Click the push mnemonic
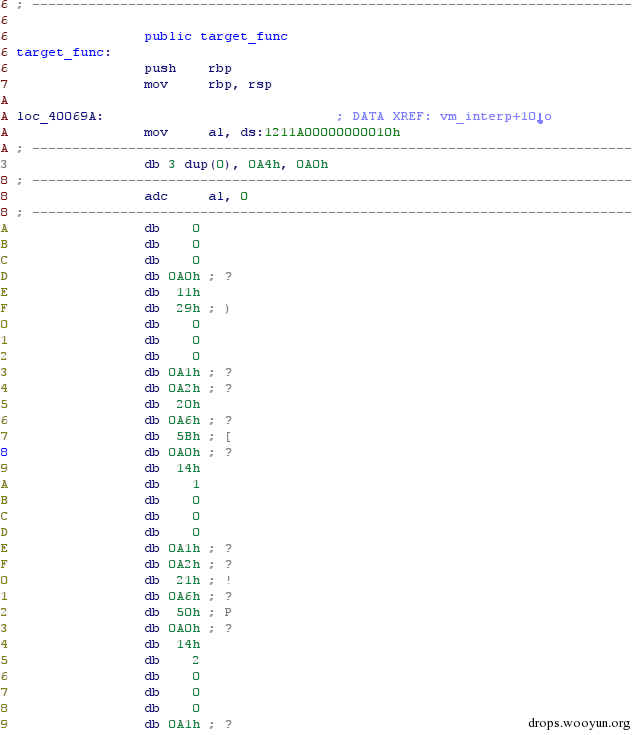 coord(160,68)
